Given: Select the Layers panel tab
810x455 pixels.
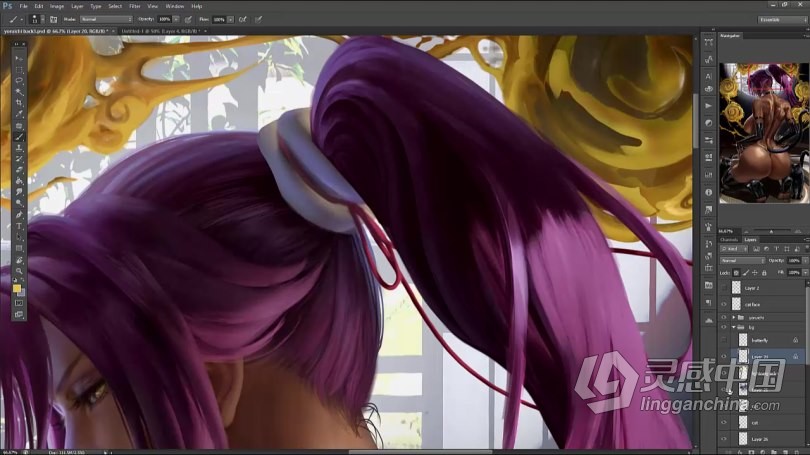Looking at the screenshot, I should pyautogui.click(x=750, y=240).
